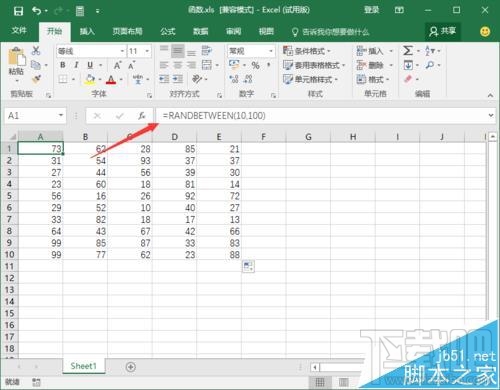Open Cell Styles menu
The width and height of the screenshot is (500, 390).
tap(310, 79)
